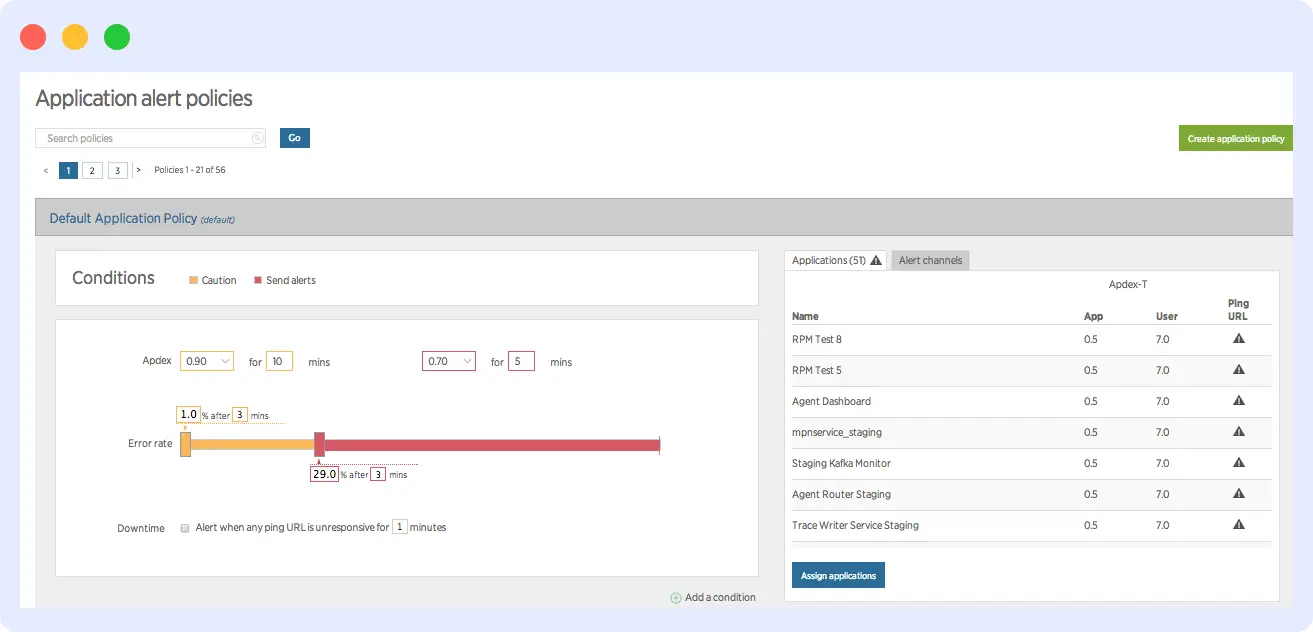Click the red Send alerts legend swatch
The width and height of the screenshot is (1313, 632).
click(x=258, y=280)
